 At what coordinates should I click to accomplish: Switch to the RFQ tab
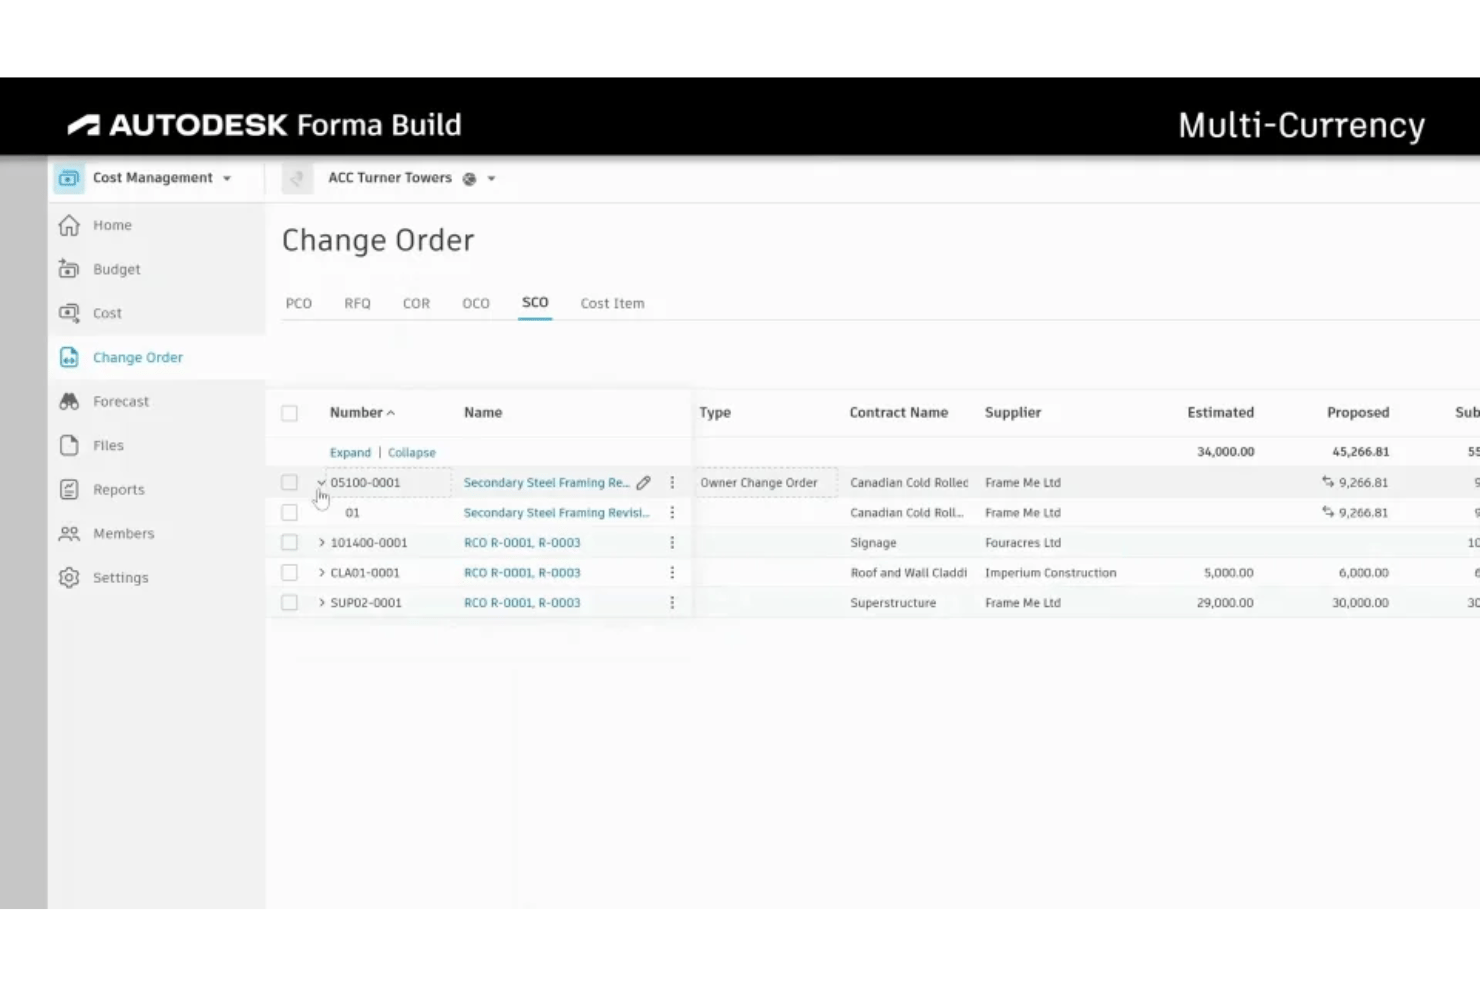pyautogui.click(x=357, y=303)
